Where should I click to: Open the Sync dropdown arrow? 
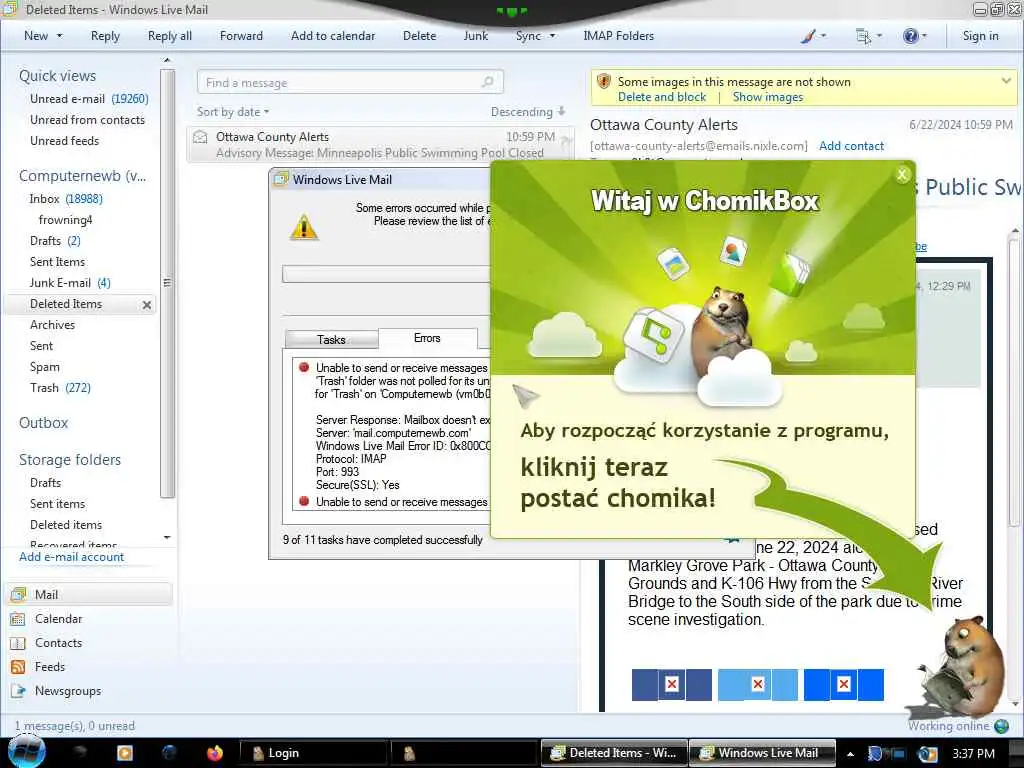(x=552, y=36)
